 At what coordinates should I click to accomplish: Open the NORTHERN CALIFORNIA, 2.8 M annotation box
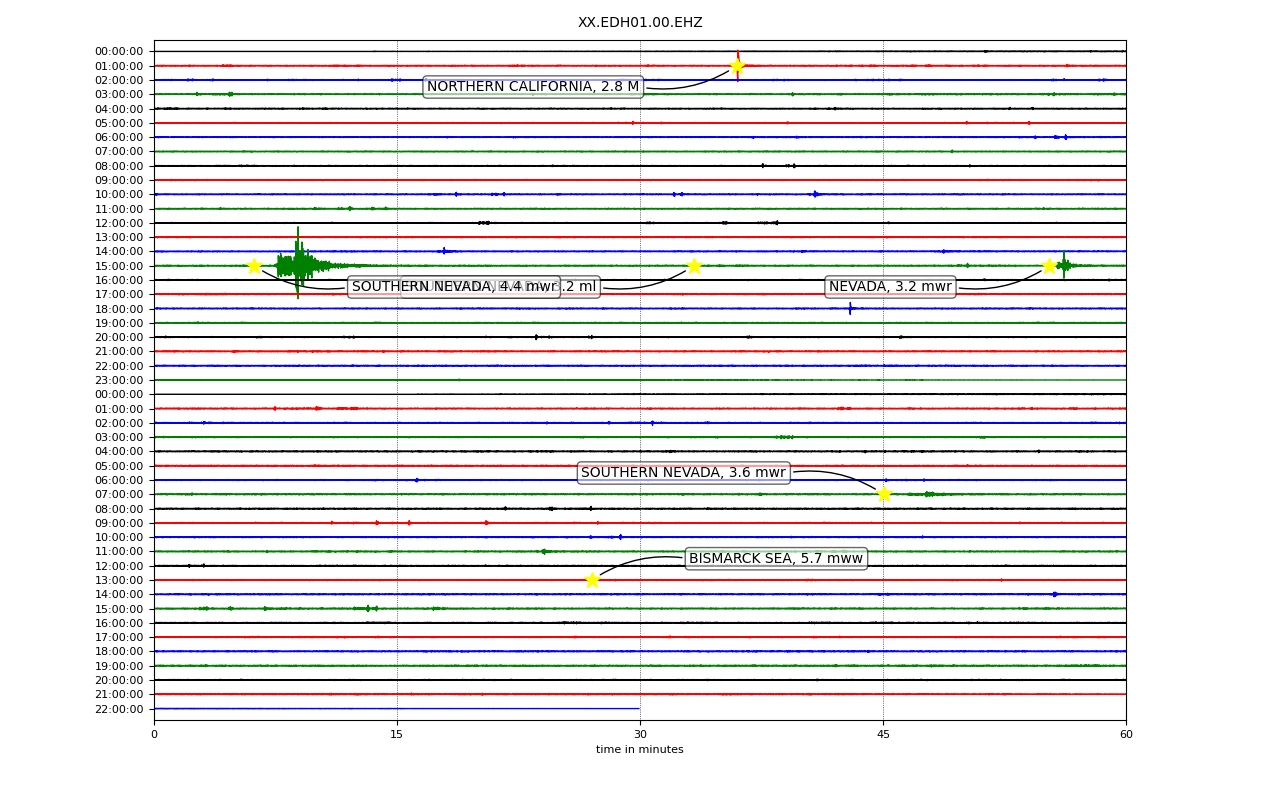tap(533, 87)
